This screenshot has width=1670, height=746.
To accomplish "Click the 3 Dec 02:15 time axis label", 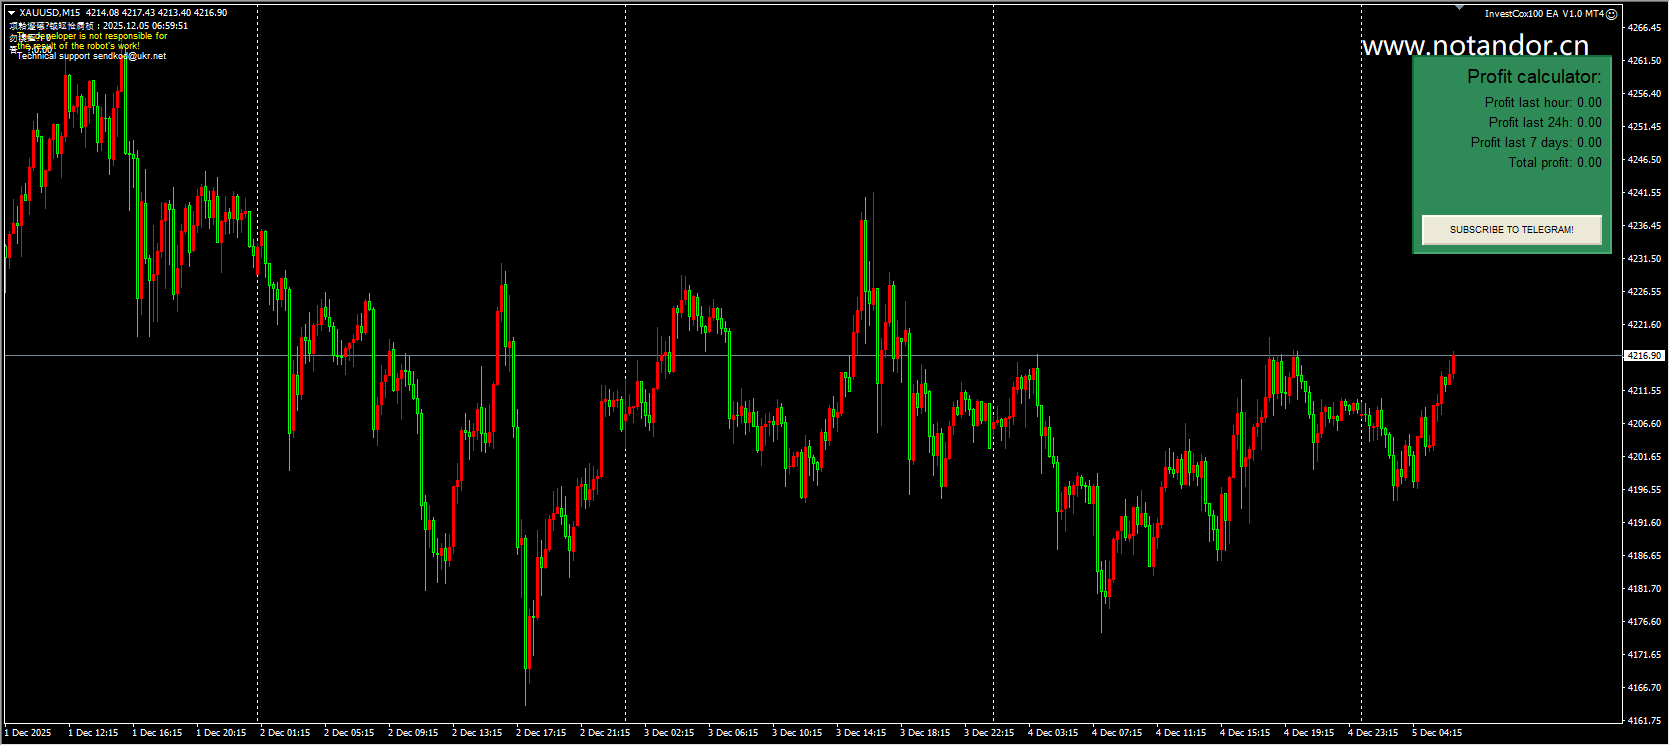I will pyautogui.click(x=669, y=733).
